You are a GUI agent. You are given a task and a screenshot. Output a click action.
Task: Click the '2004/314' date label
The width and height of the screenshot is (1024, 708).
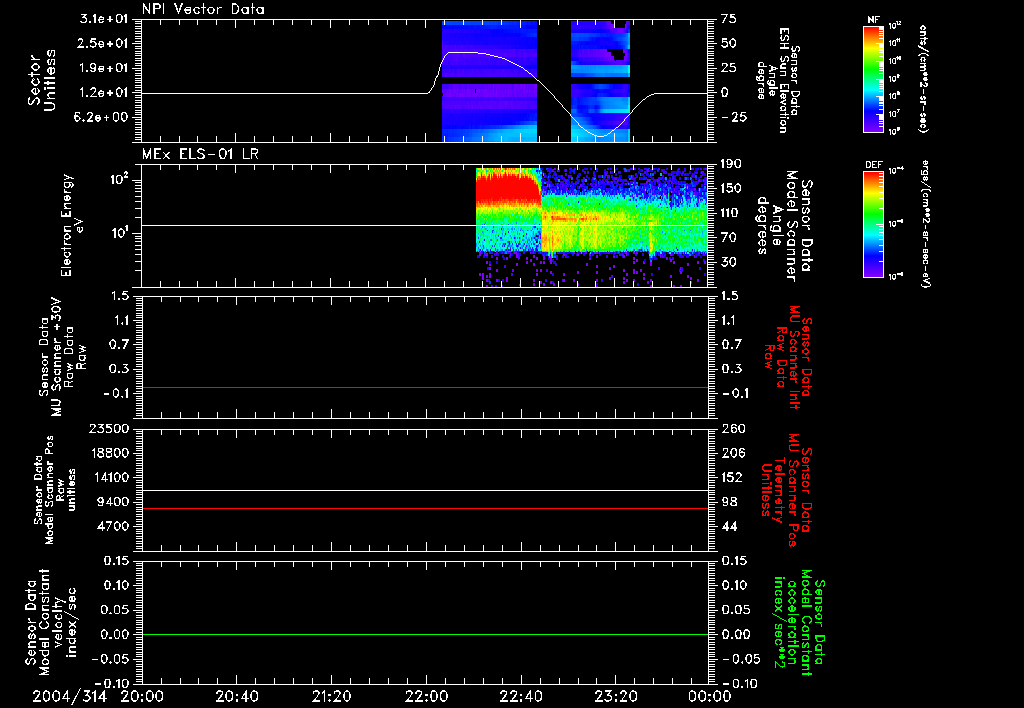69,696
